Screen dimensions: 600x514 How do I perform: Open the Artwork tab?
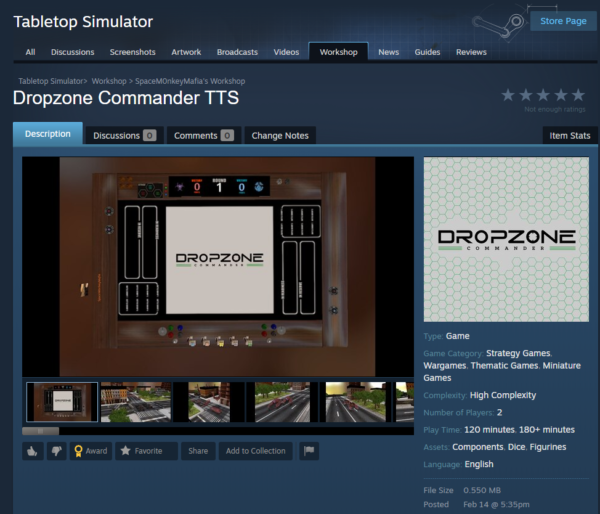coord(186,52)
